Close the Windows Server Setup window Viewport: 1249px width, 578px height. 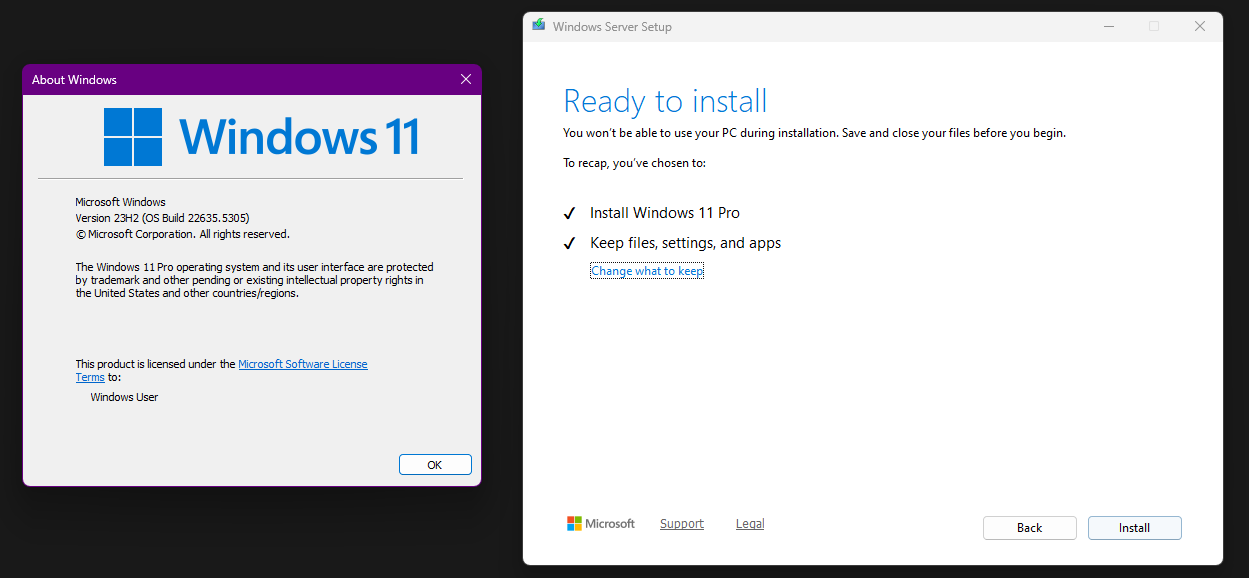tap(1199, 27)
